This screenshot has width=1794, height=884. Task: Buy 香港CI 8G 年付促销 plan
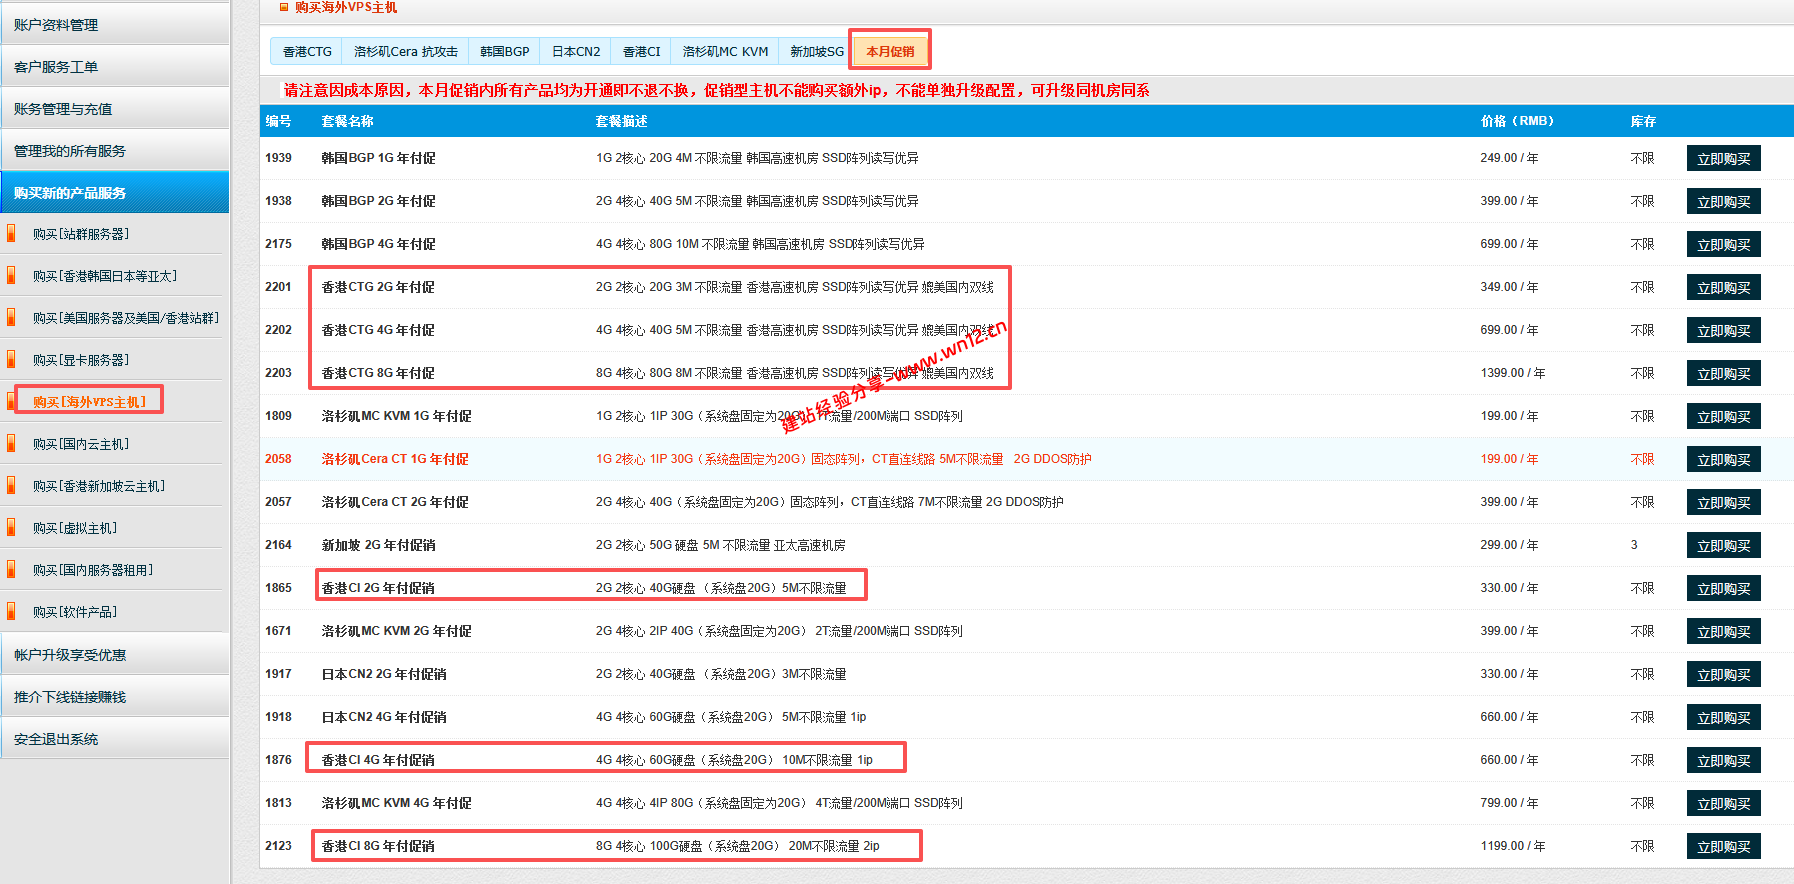click(x=1723, y=847)
